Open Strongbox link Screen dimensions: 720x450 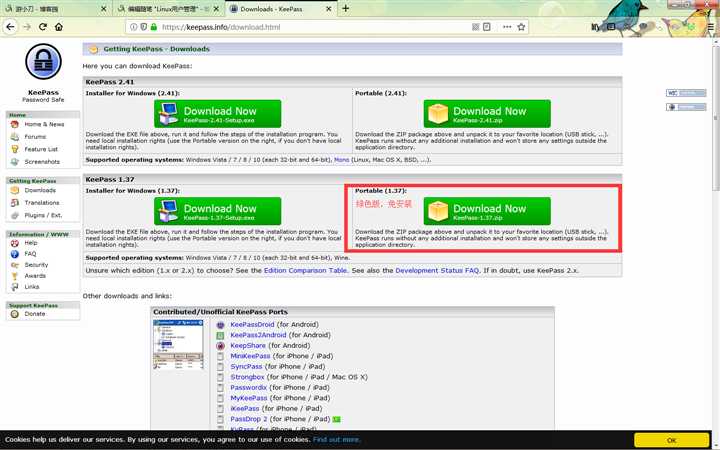tap(248, 377)
